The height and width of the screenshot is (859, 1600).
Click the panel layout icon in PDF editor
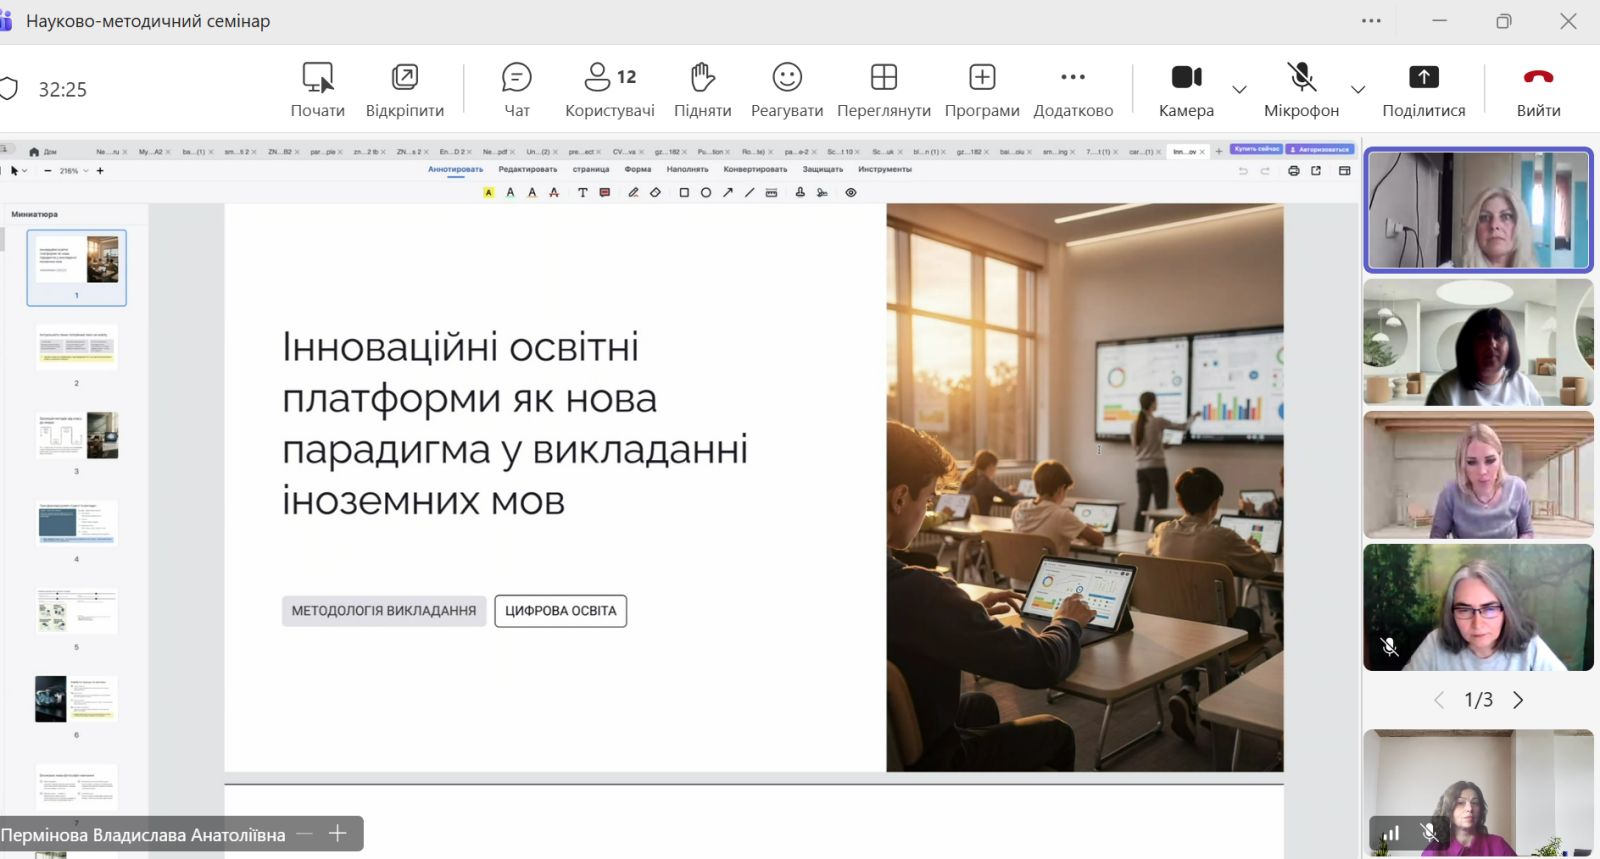click(1345, 171)
